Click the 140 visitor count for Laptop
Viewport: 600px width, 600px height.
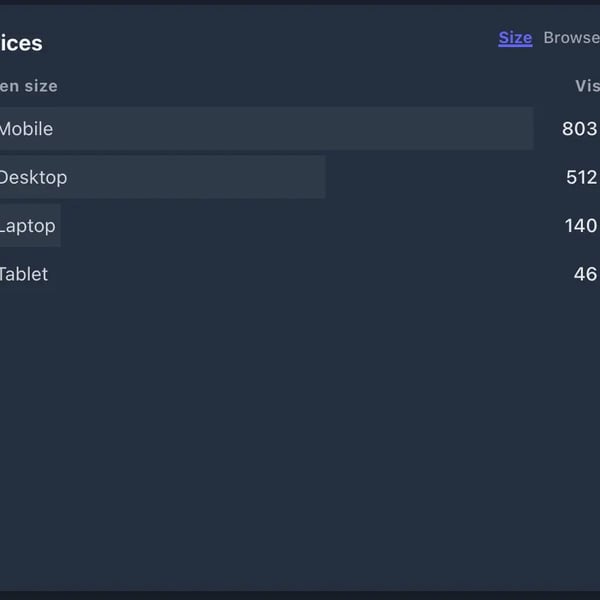point(581,226)
